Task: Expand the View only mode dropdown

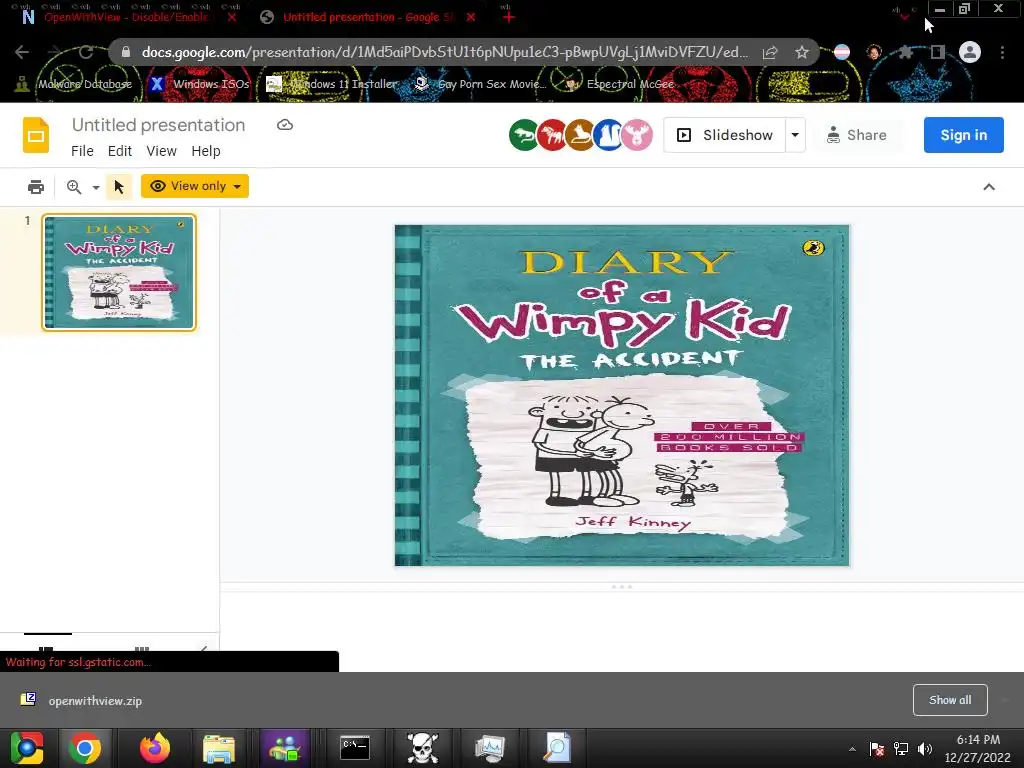Action: (x=195, y=186)
